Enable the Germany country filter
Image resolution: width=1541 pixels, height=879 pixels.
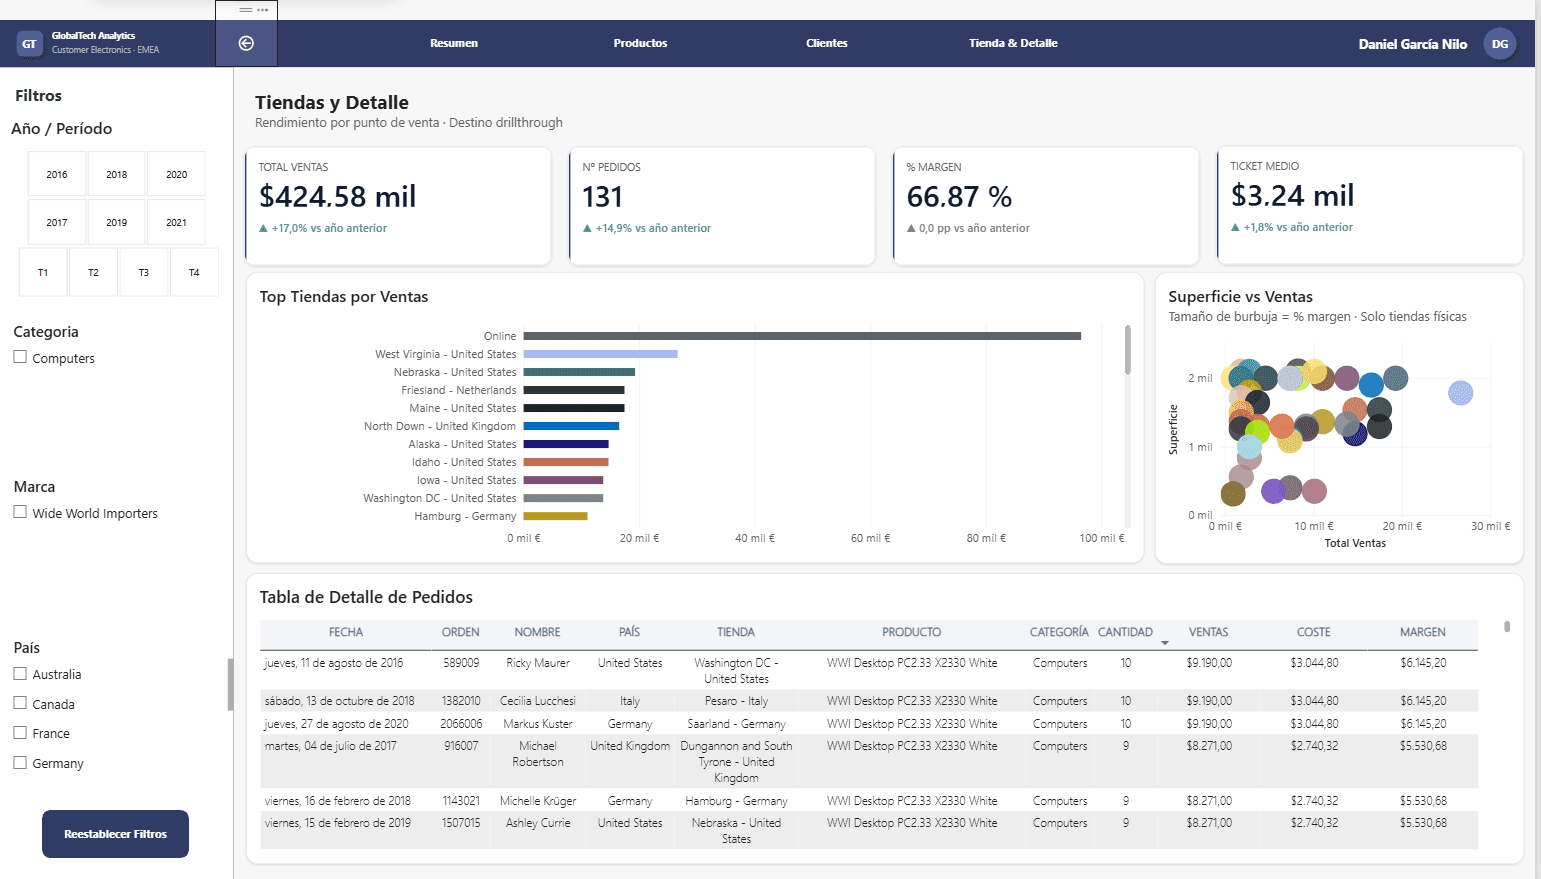click(x=20, y=762)
